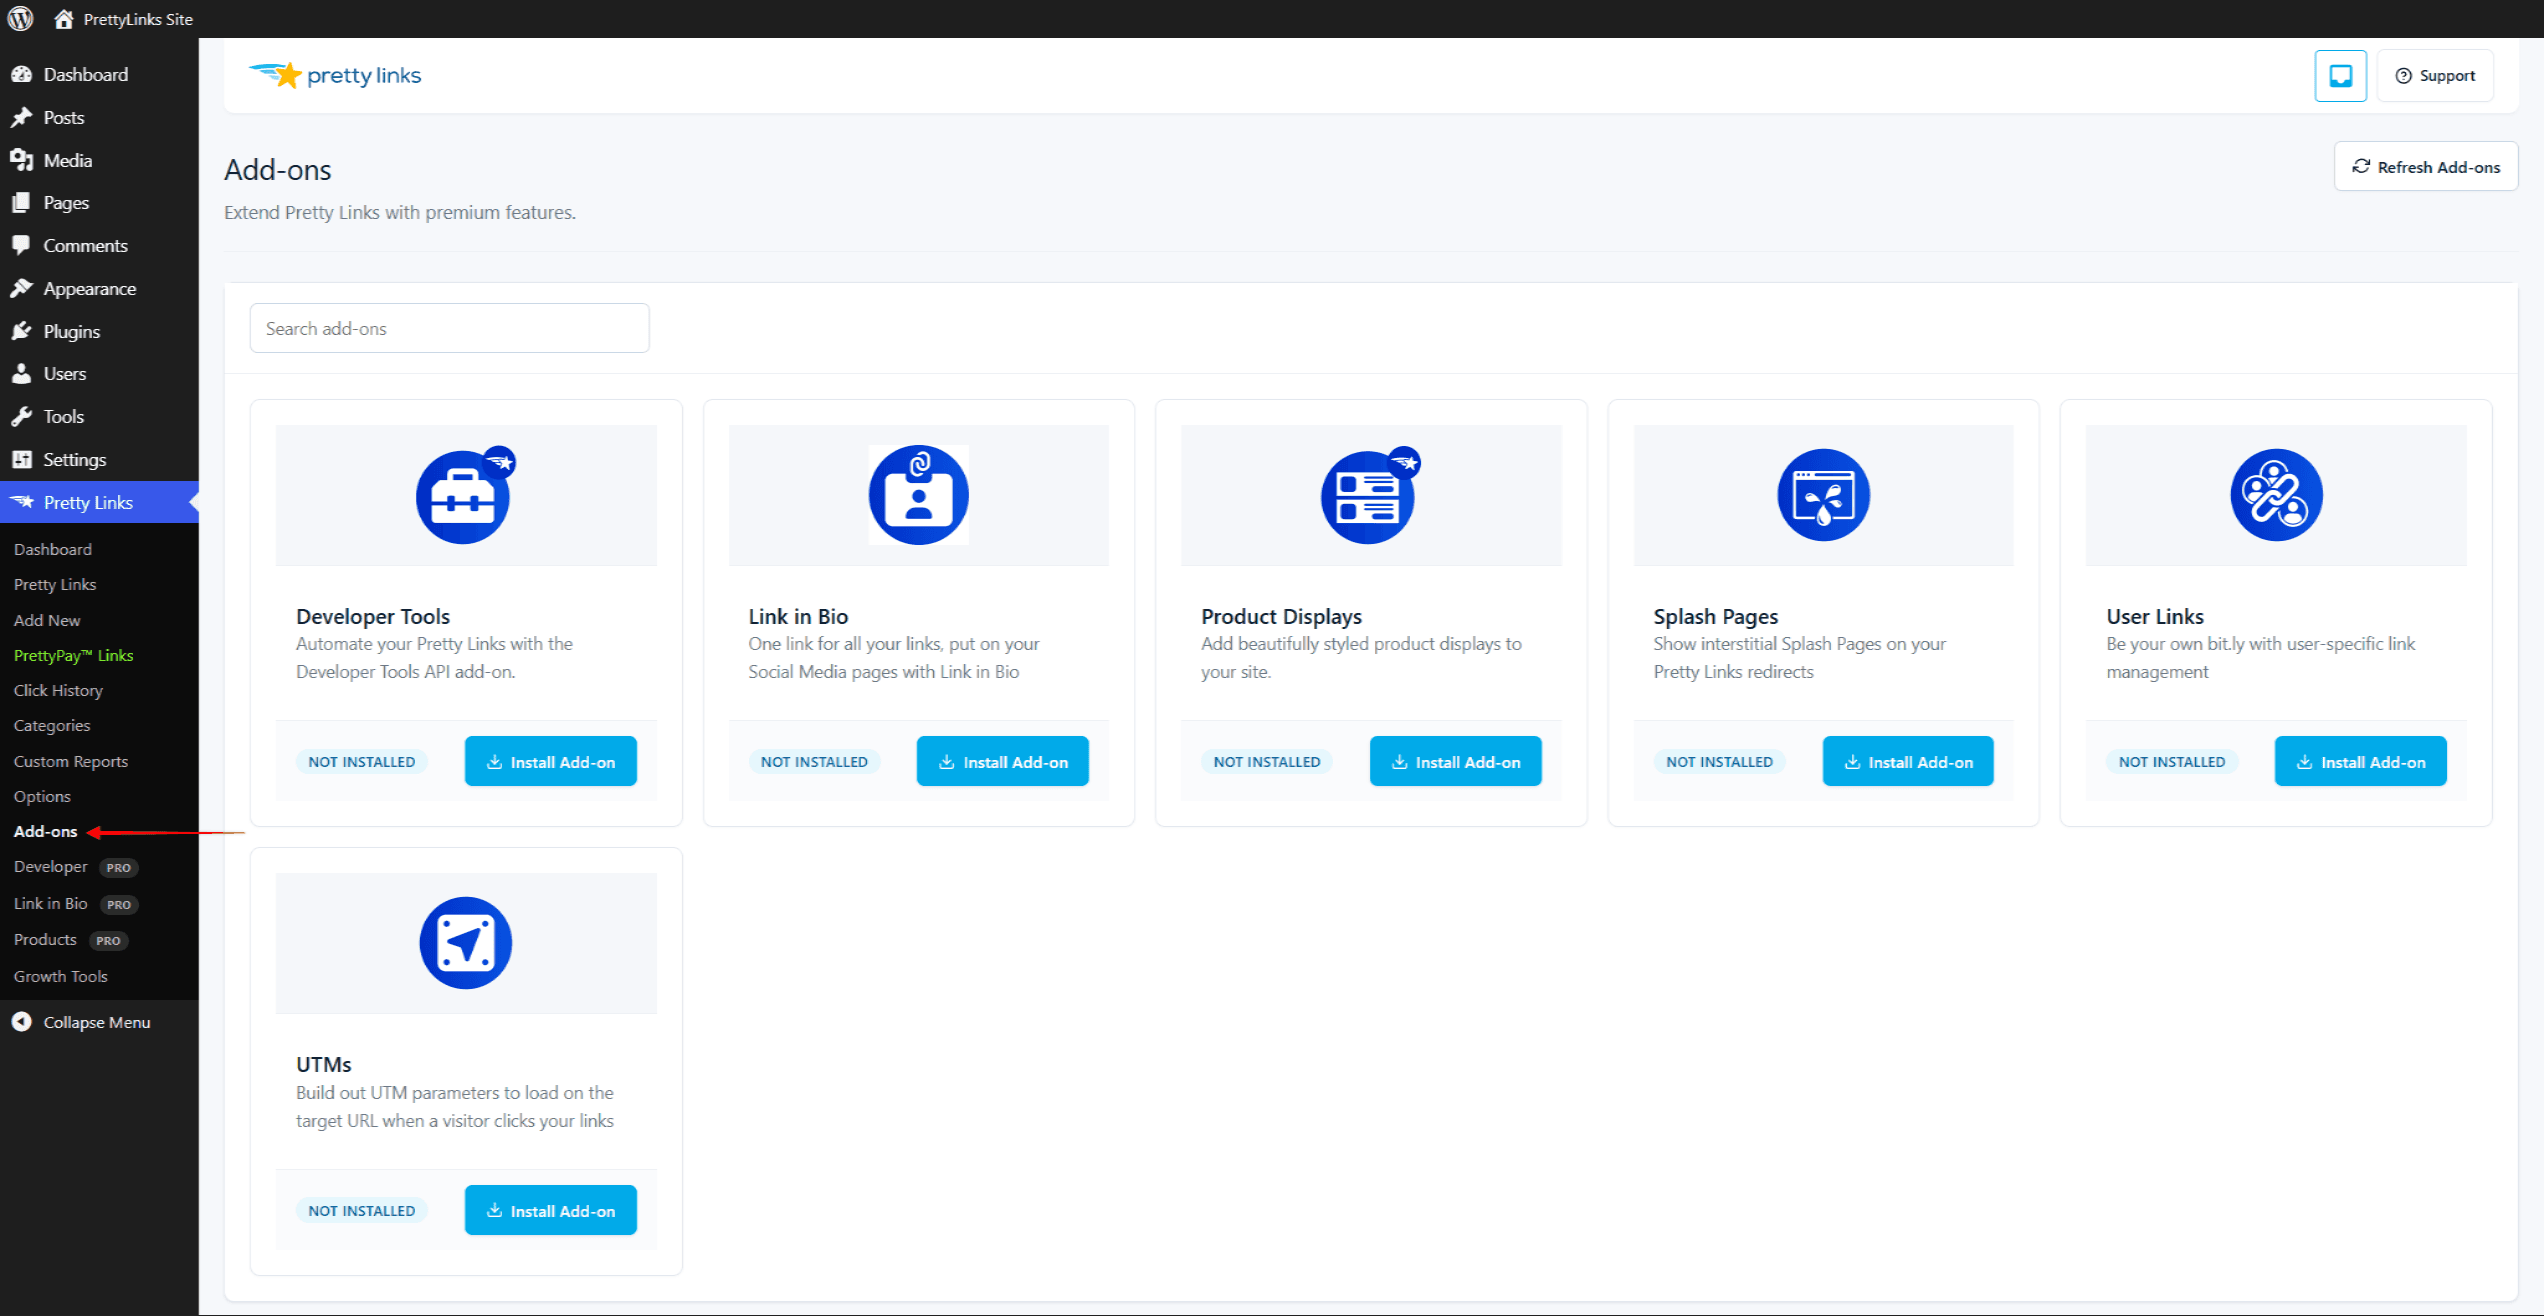Click the Splash Pages card title
The image size is (2544, 1316).
[1715, 616]
